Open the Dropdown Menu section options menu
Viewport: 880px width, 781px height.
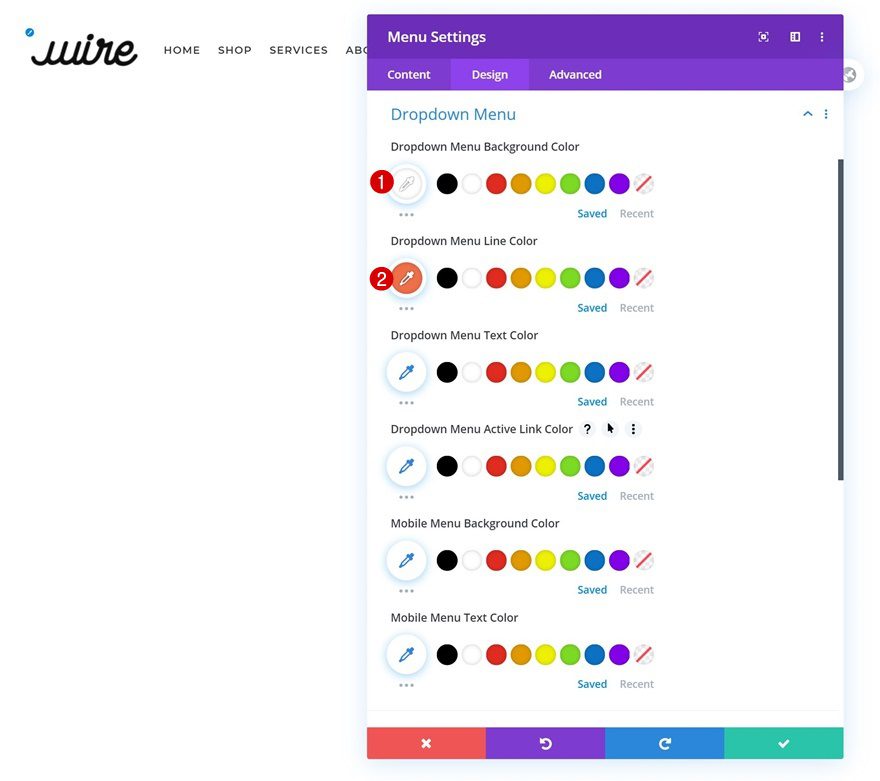coord(826,113)
